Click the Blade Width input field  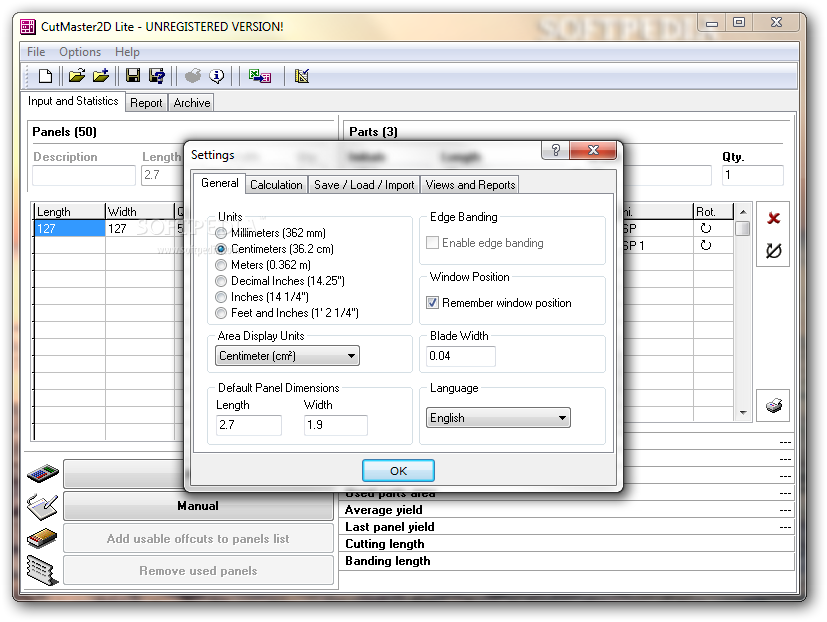(460, 356)
